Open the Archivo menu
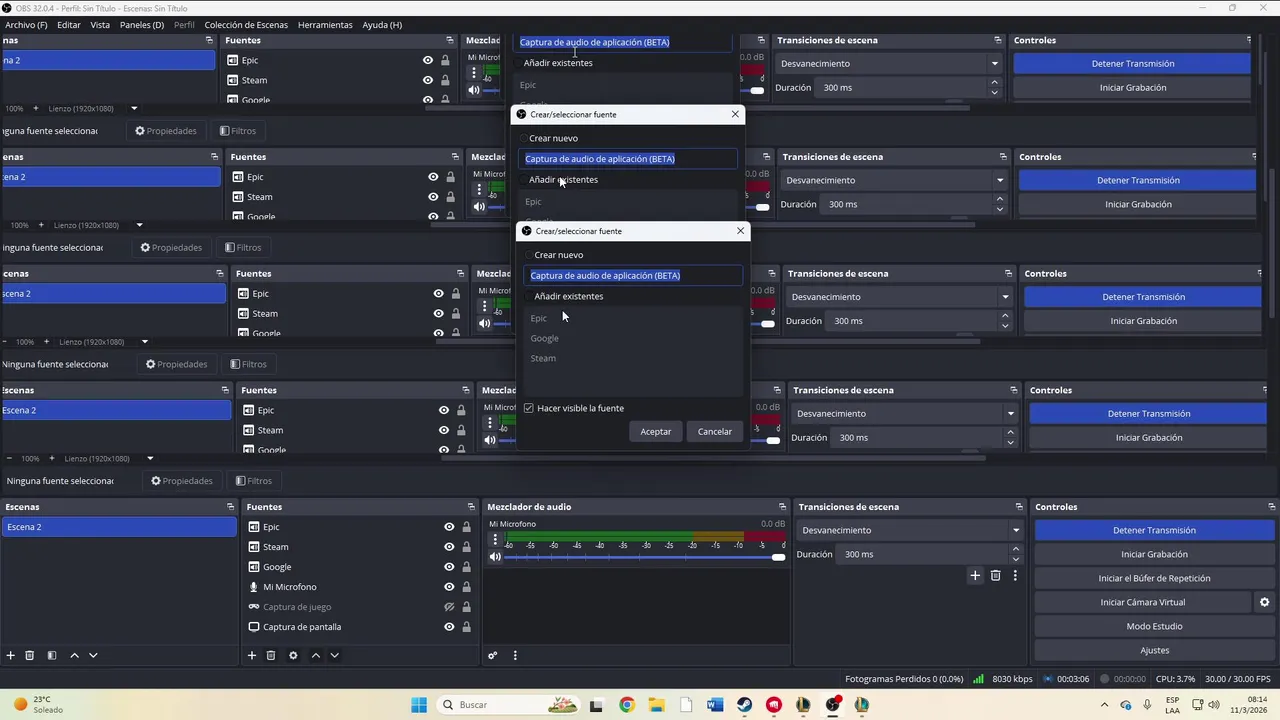This screenshot has width=1280, height=720. tap(26, 24)
